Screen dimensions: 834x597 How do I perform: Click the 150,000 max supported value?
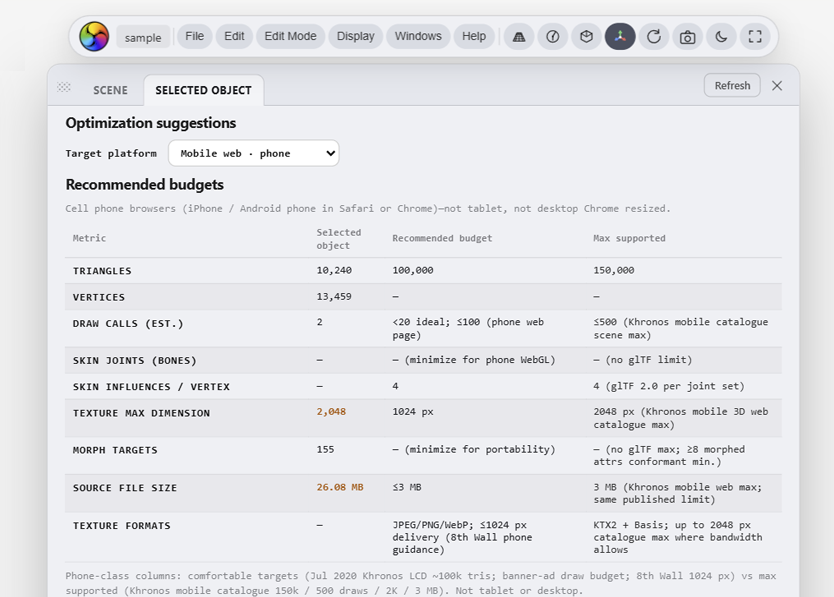pyautogui.click(x=614, y=270)
